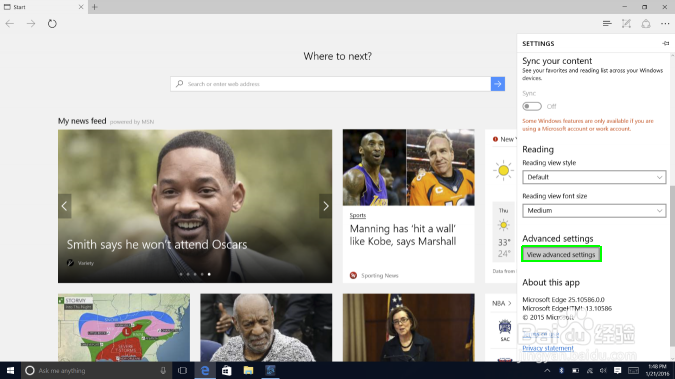Click the Cortana microphone icon
The image size is (675, 379).
click(x=163, y=370)
